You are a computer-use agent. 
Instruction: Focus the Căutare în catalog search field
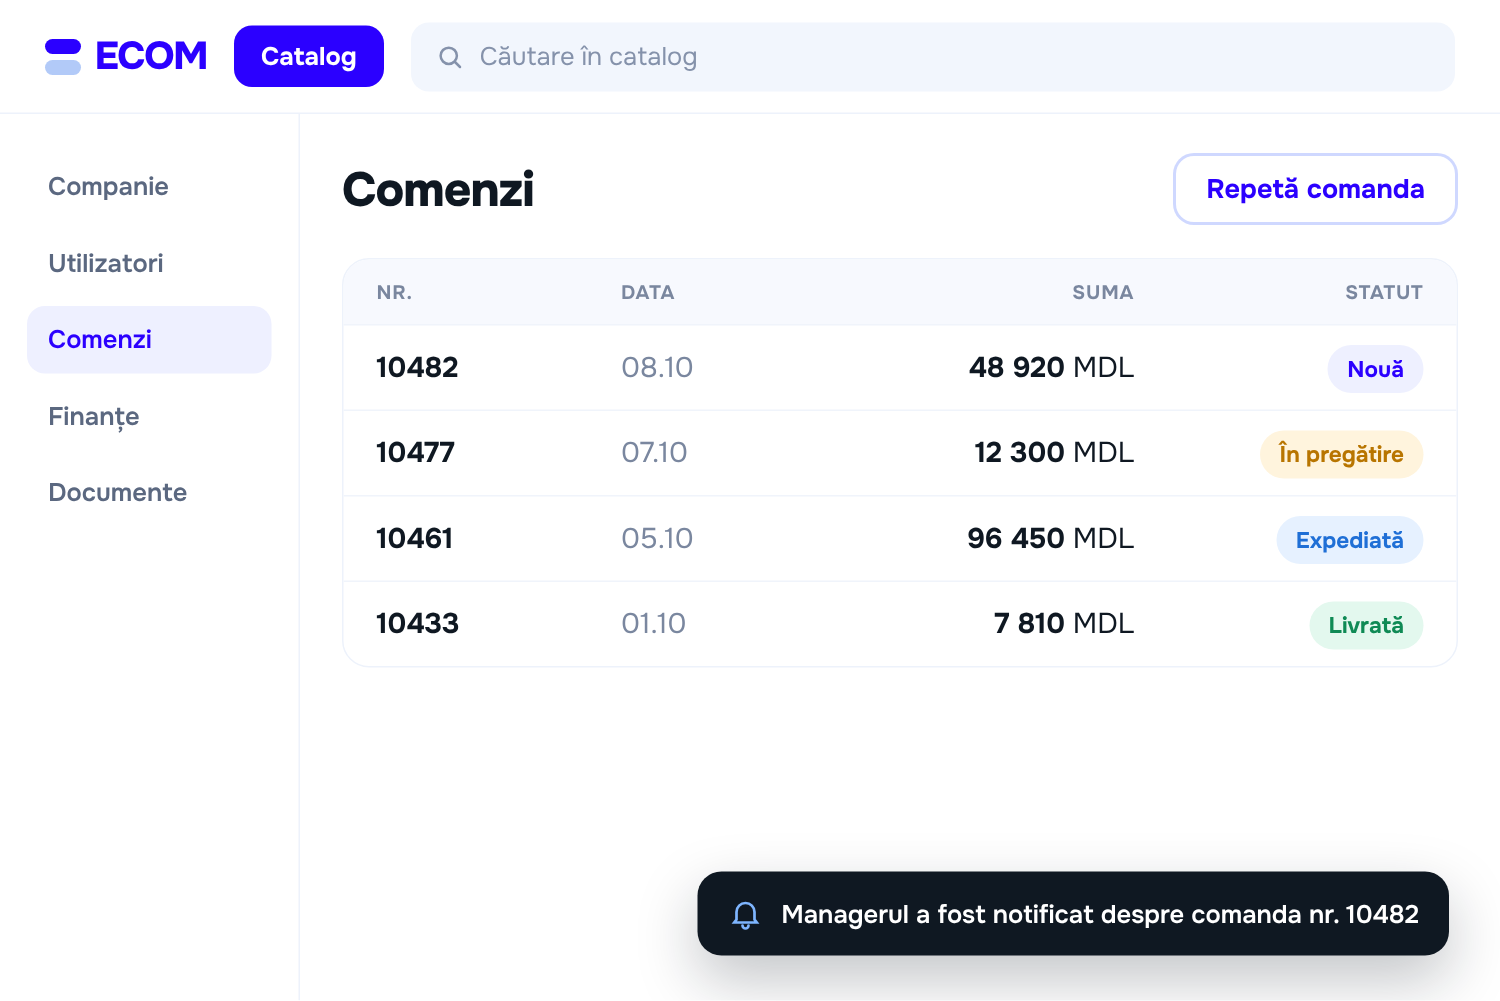(x=933, y=57)
